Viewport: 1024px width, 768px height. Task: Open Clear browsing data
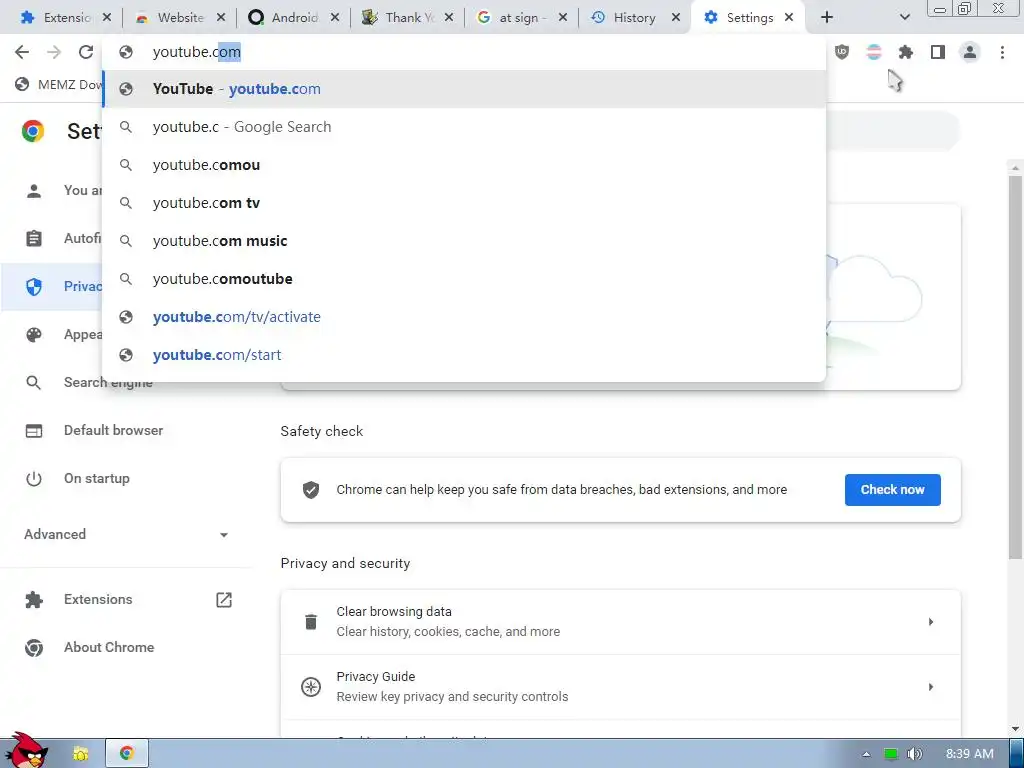(x=620, y=622)
